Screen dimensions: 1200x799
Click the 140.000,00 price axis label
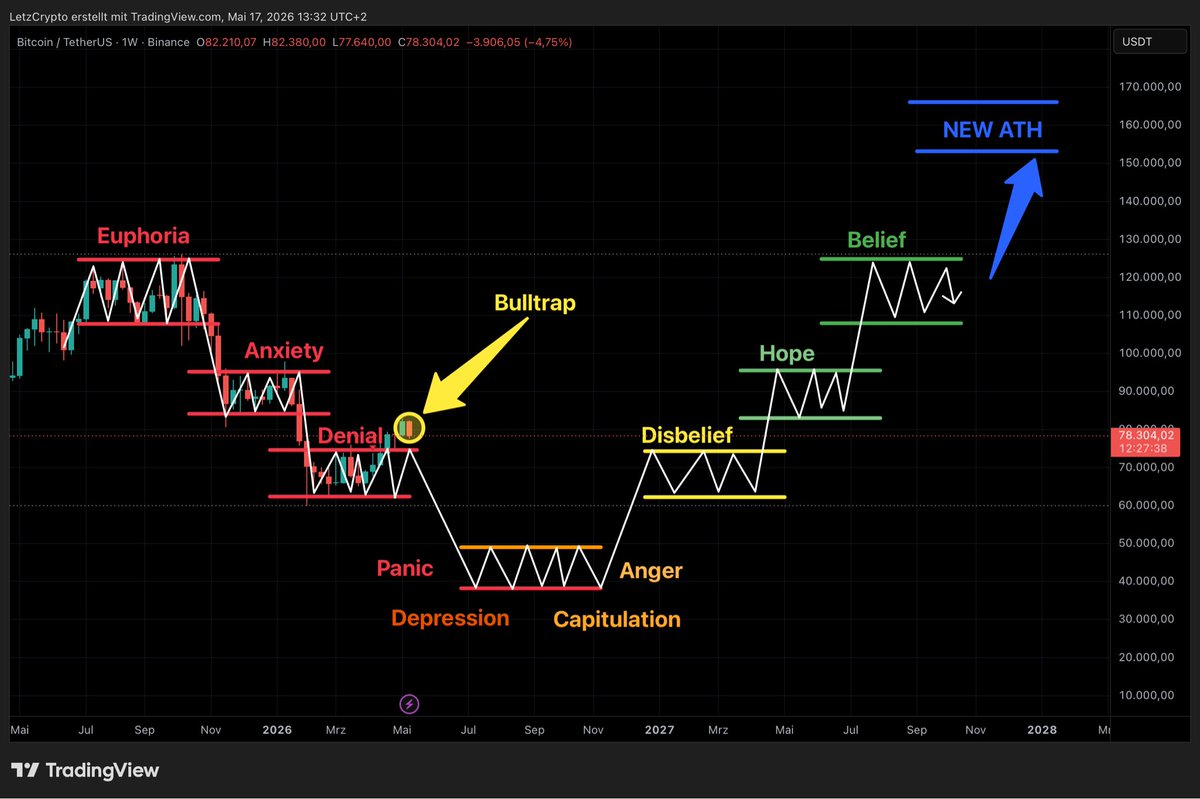(x=1151, y=201)
